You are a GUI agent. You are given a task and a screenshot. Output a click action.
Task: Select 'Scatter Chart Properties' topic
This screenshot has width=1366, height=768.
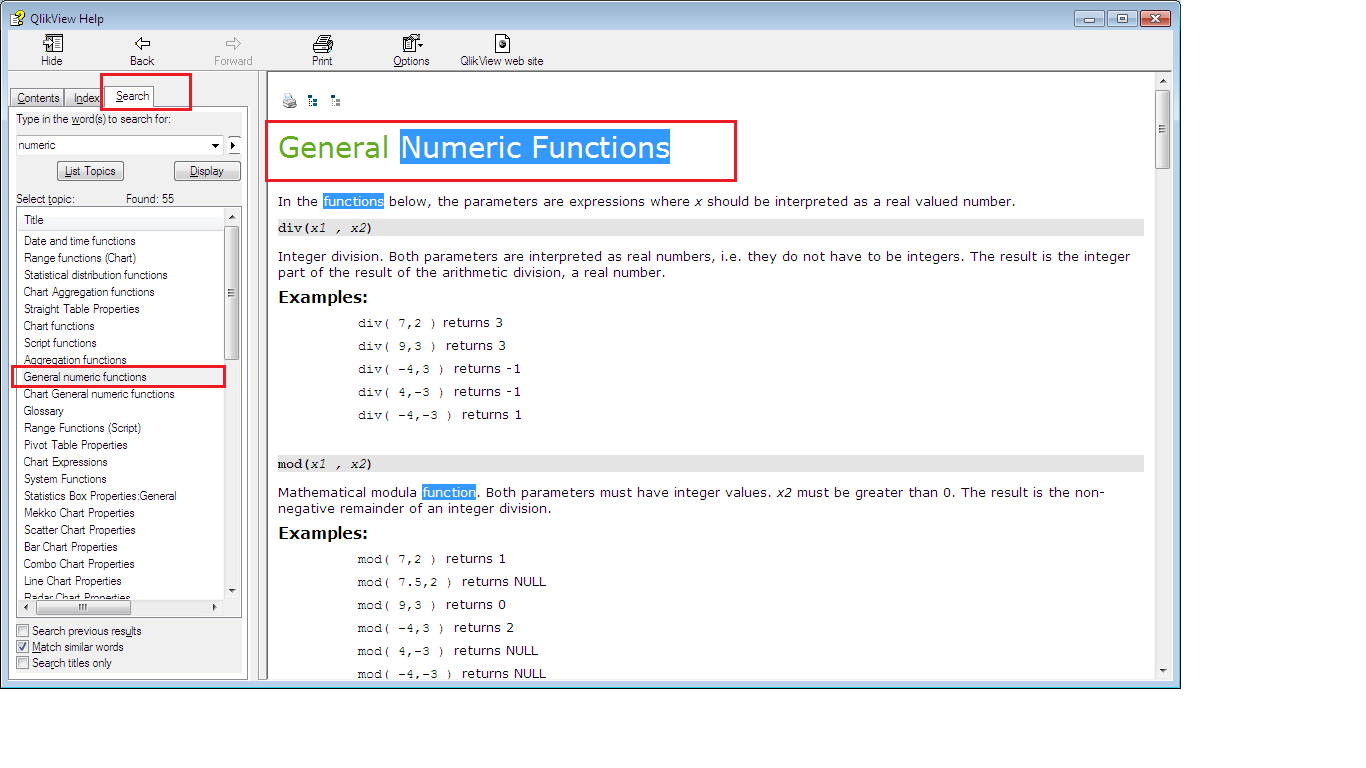click(80, 530)
